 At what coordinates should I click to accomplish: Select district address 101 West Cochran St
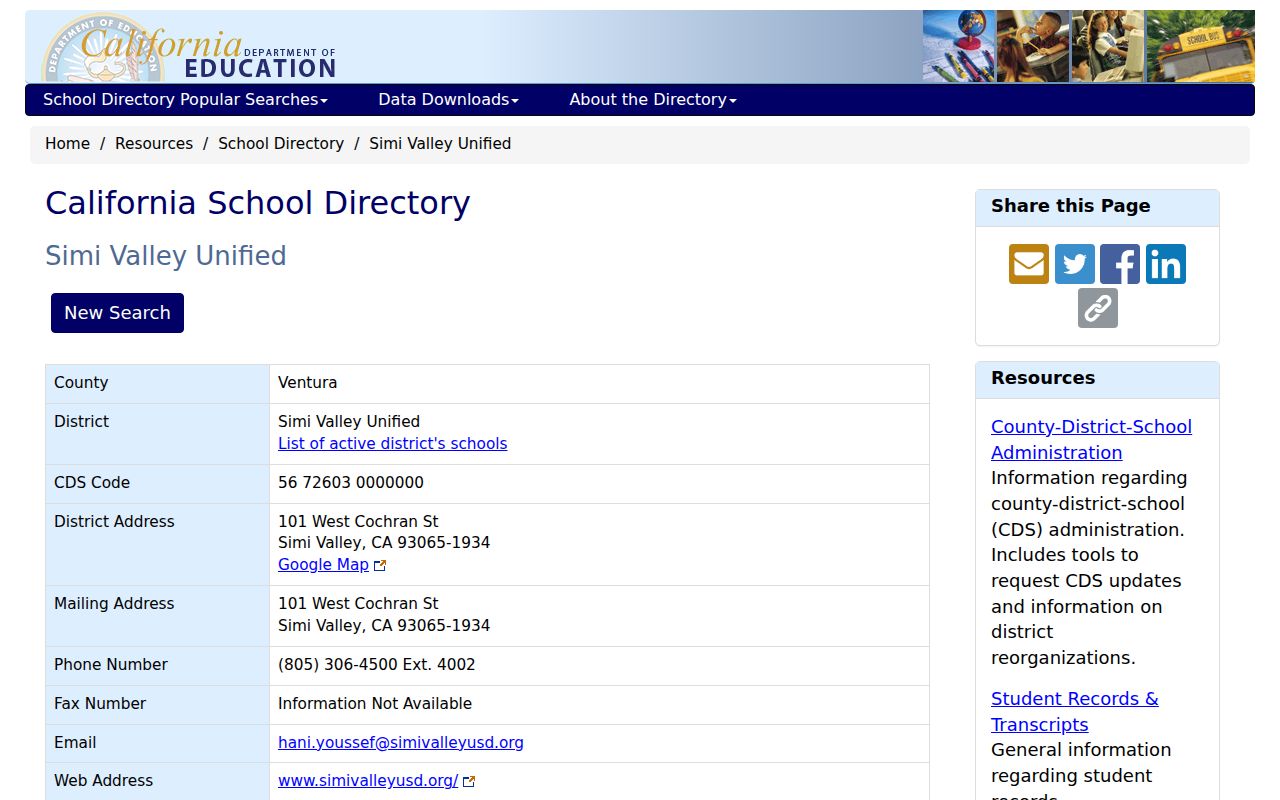[358, 521]
